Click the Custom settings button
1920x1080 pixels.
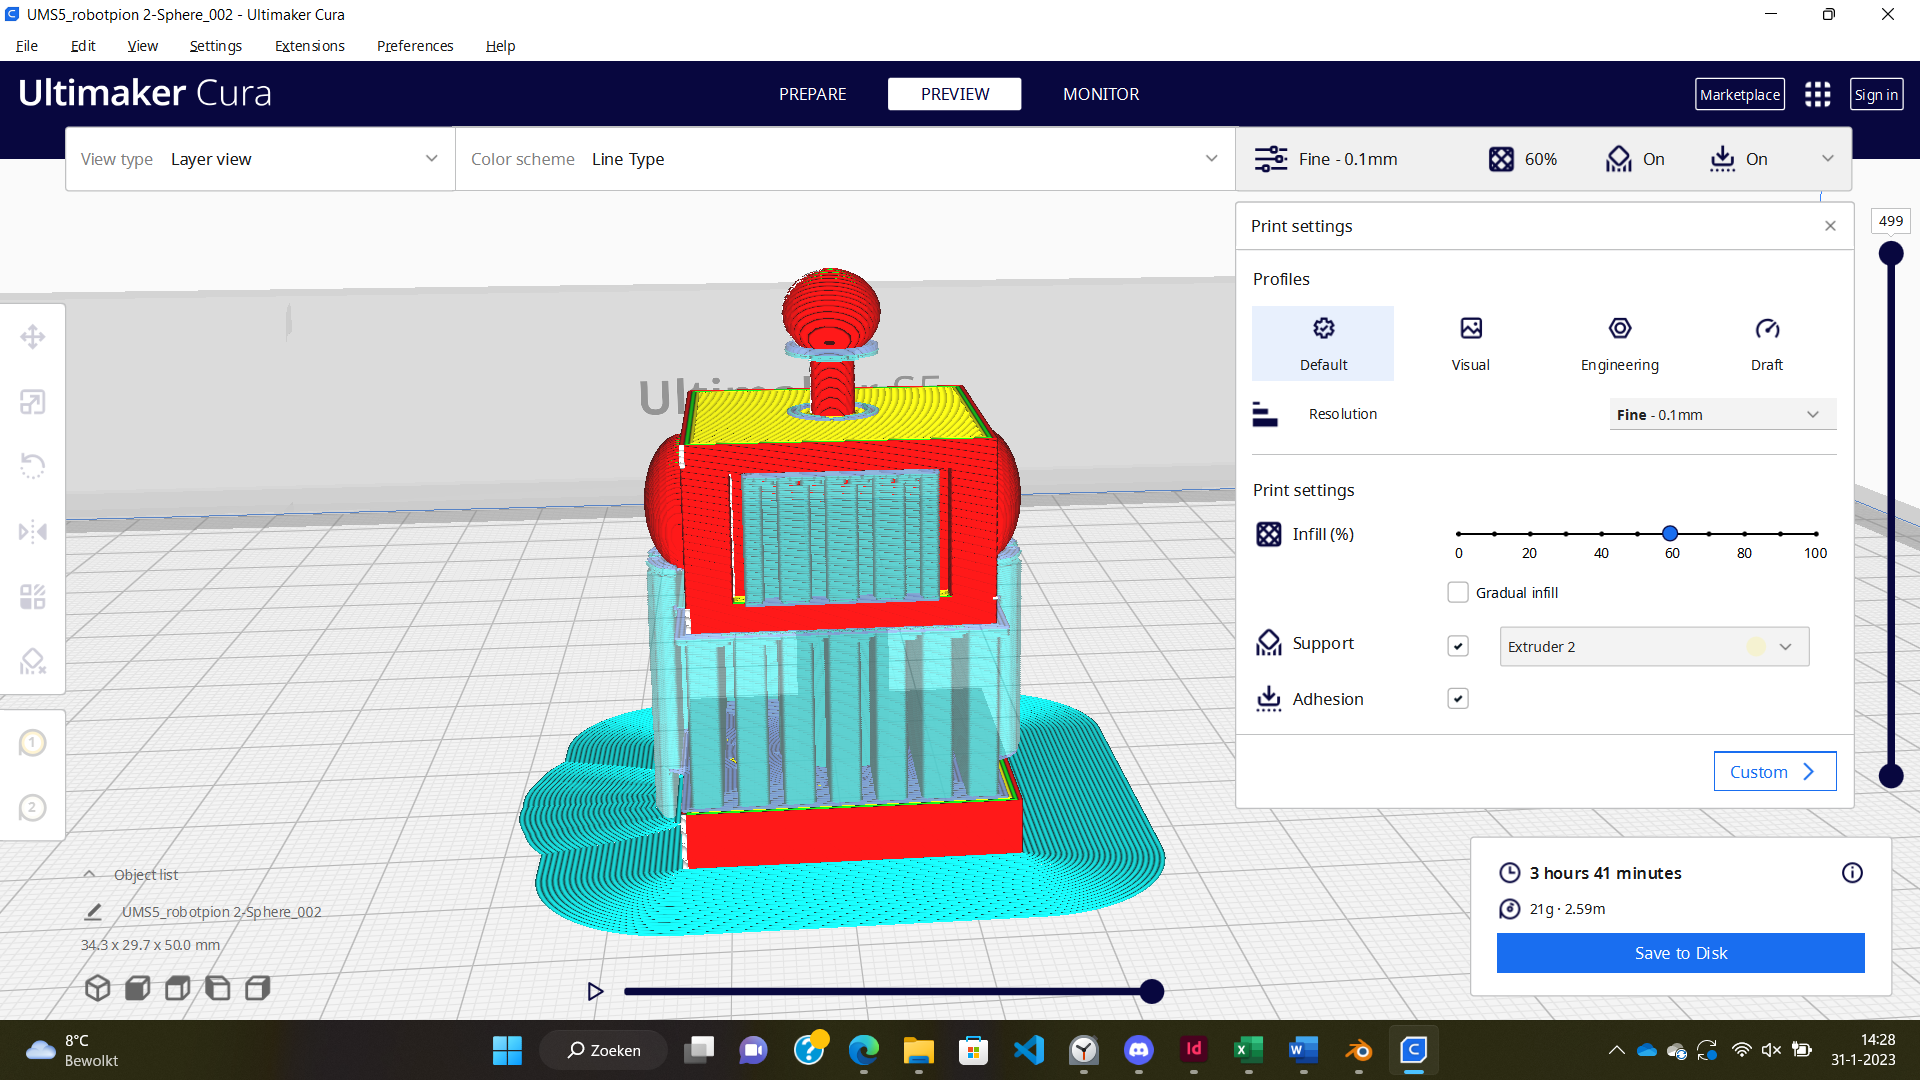click(x=1775, y=772)
